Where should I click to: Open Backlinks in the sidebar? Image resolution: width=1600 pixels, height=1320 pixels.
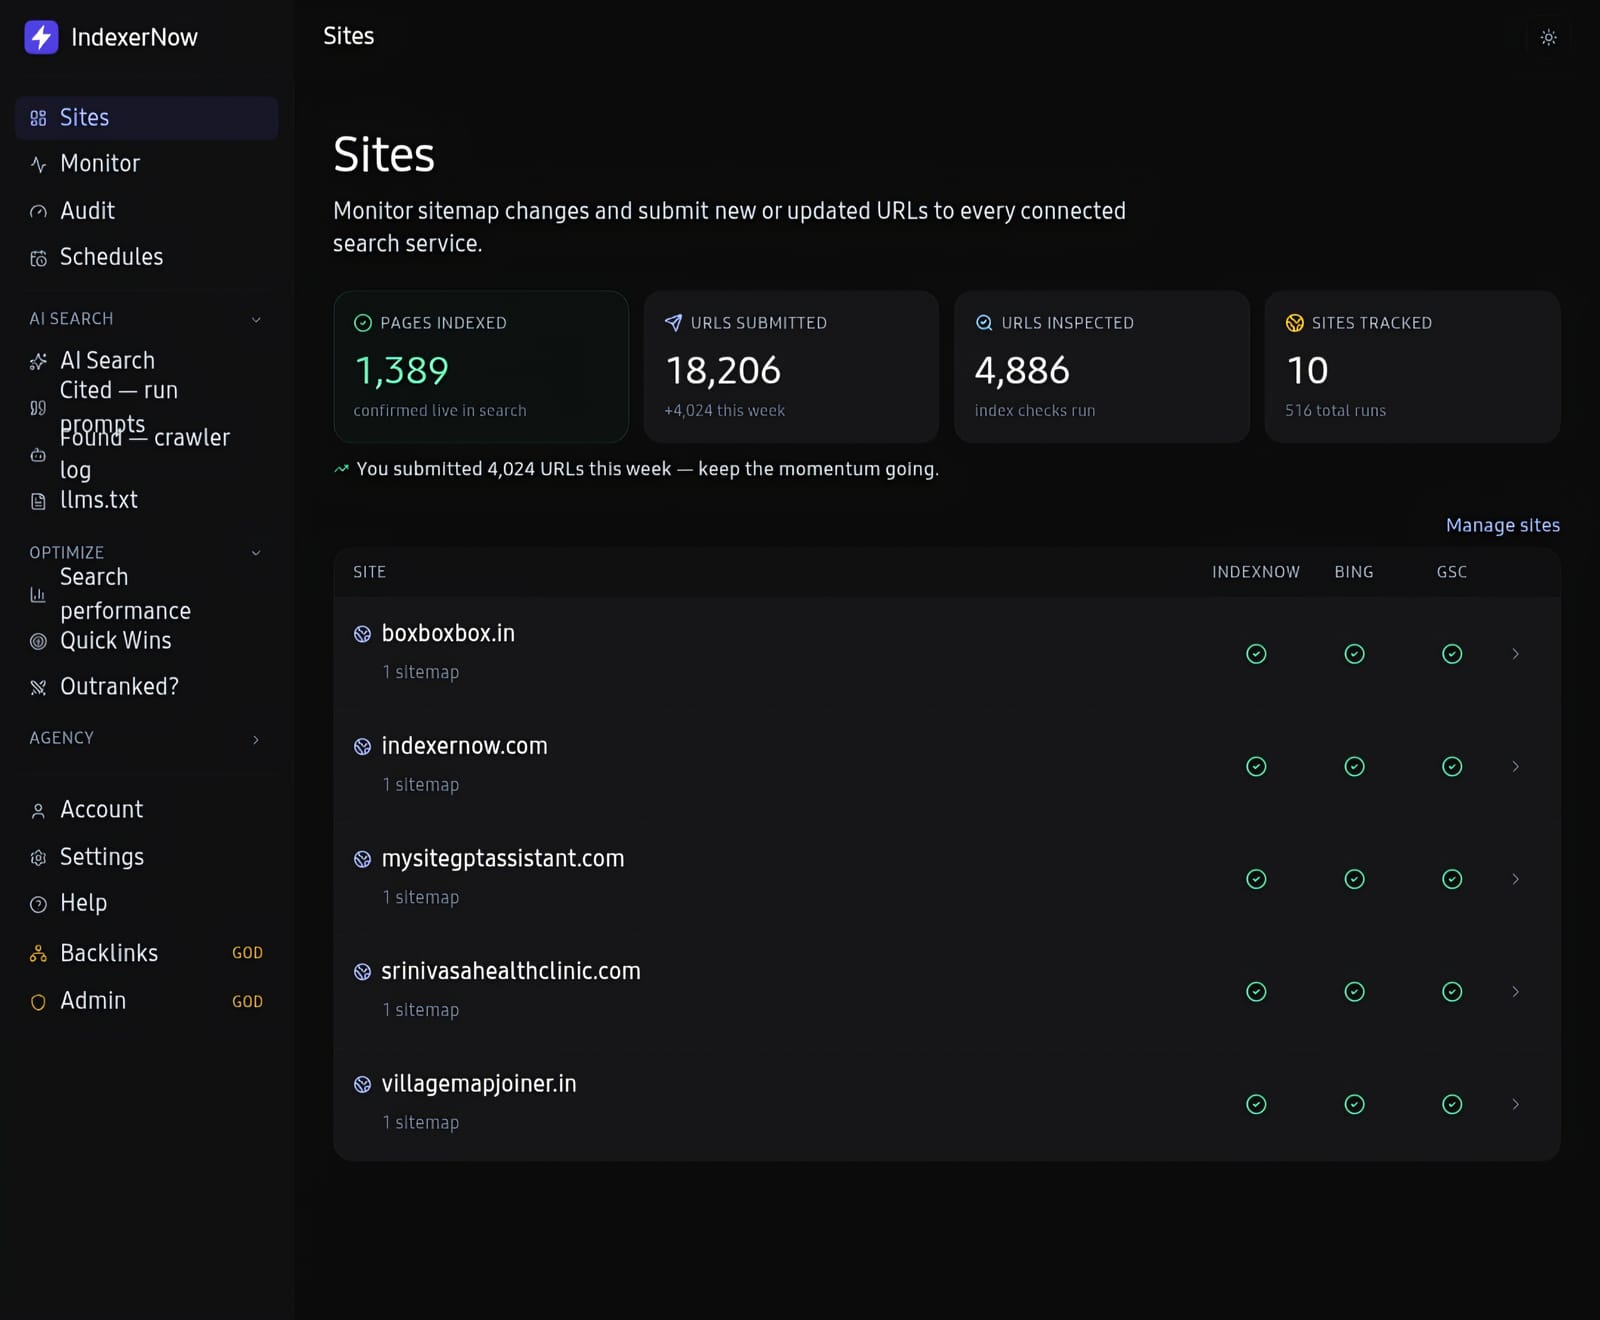147,953
